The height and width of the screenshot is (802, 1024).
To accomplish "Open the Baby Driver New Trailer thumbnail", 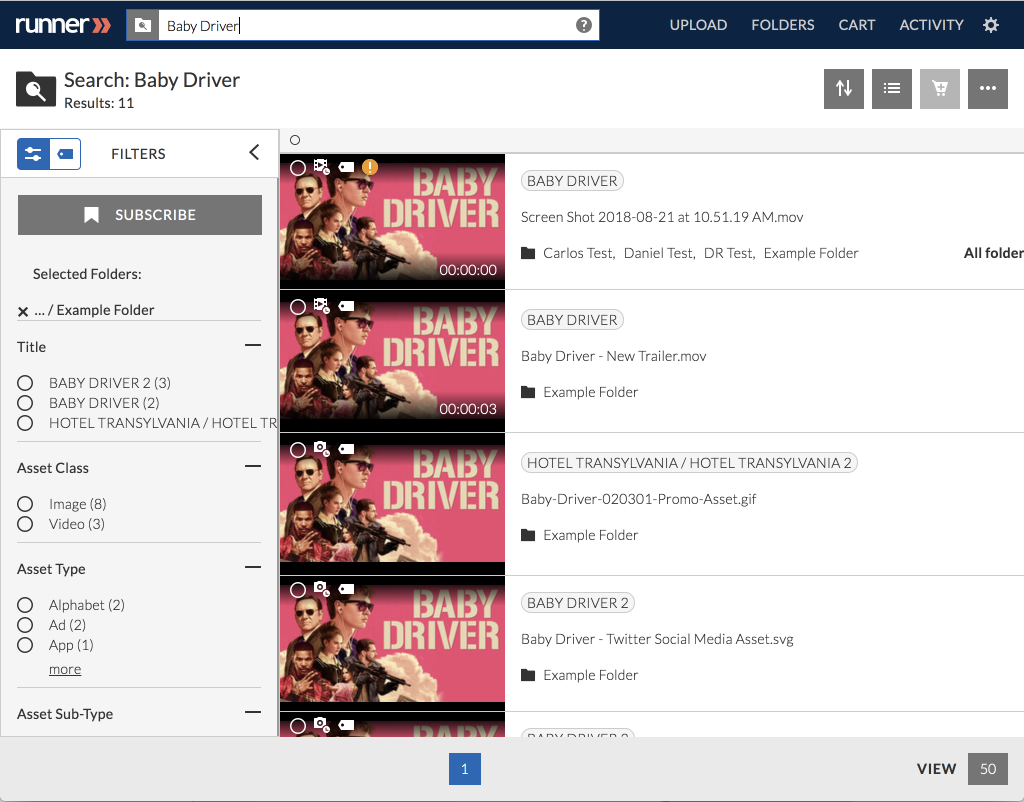I will [x=392, y=361].
